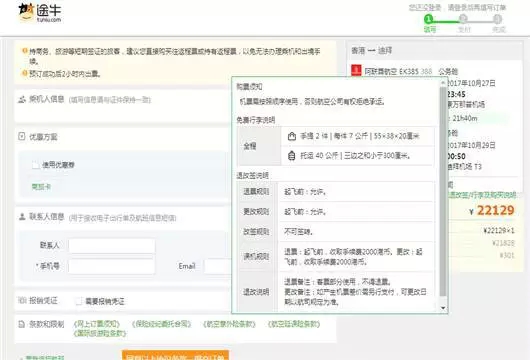Click the green link under 使用优惠券
This screenshot has height=360, width=530.
(x=41, y=187)
